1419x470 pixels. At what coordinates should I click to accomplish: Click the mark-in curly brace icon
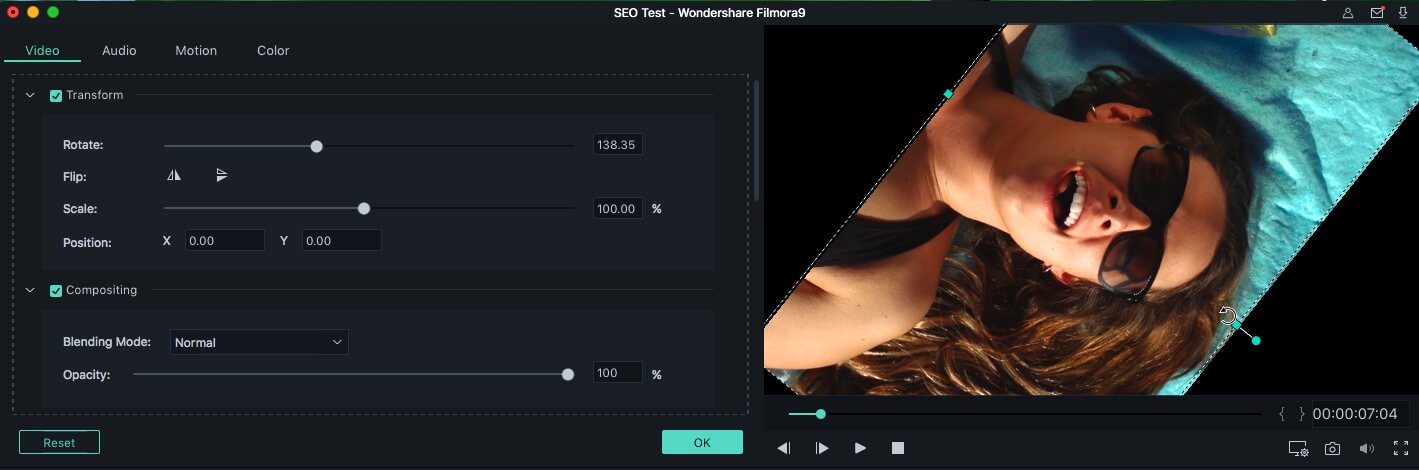(1282, 413)
